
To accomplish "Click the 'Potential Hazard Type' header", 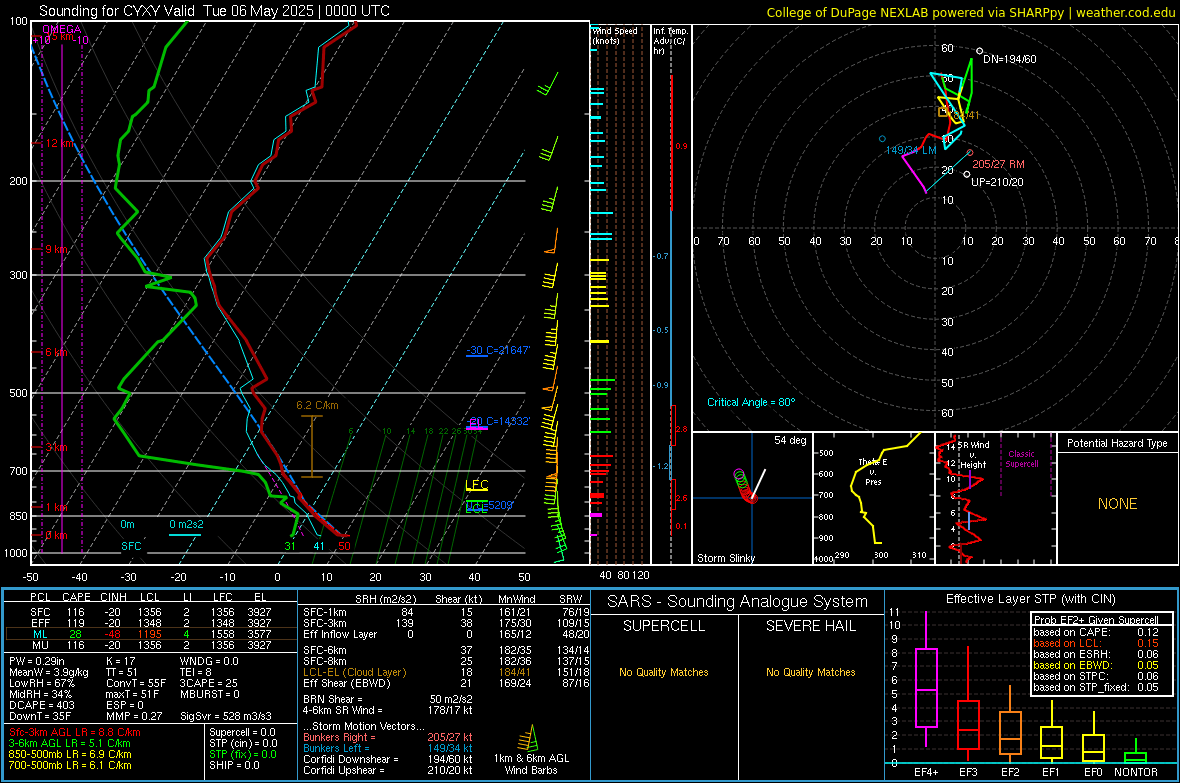I will (1117, 443).
